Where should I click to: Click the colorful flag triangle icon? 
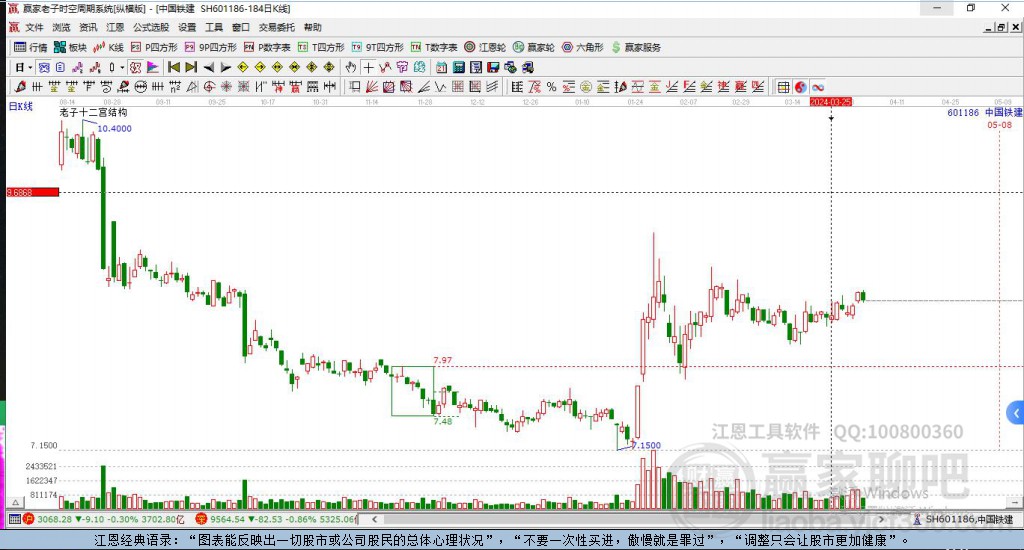pyautogui.click(x=153, y=67)
